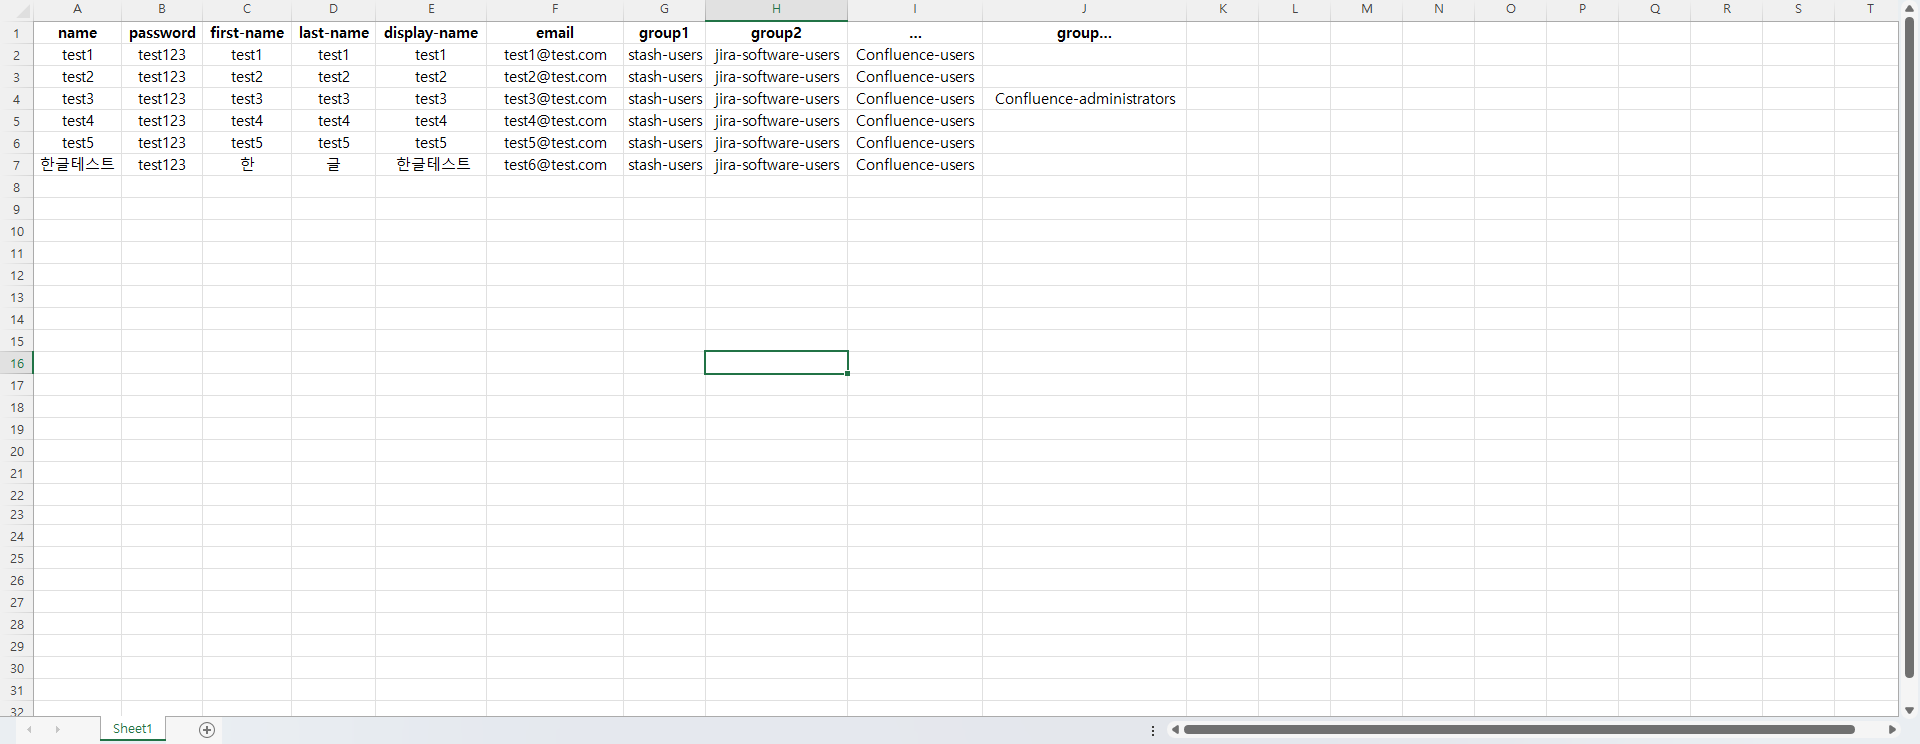Screen dimensions: 1920x744
Task: Click the vertical scrollbar down arrow
Action: tap(1909, 710)
